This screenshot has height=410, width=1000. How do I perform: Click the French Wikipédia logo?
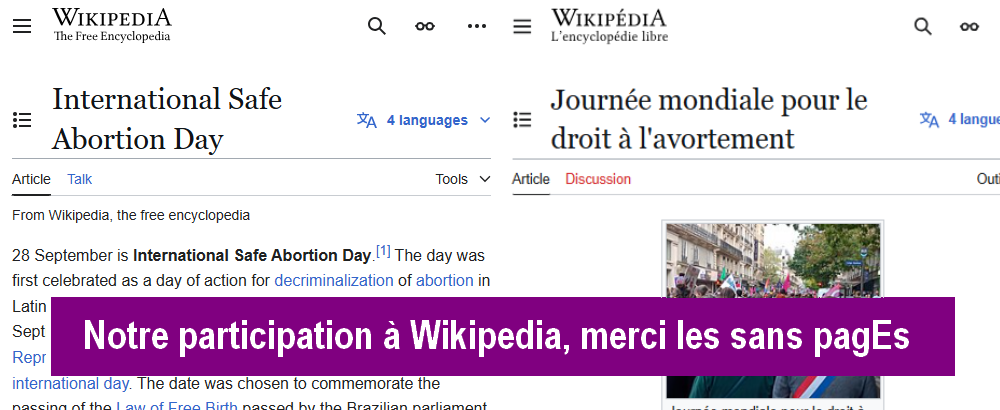click(x=610, y=26)
